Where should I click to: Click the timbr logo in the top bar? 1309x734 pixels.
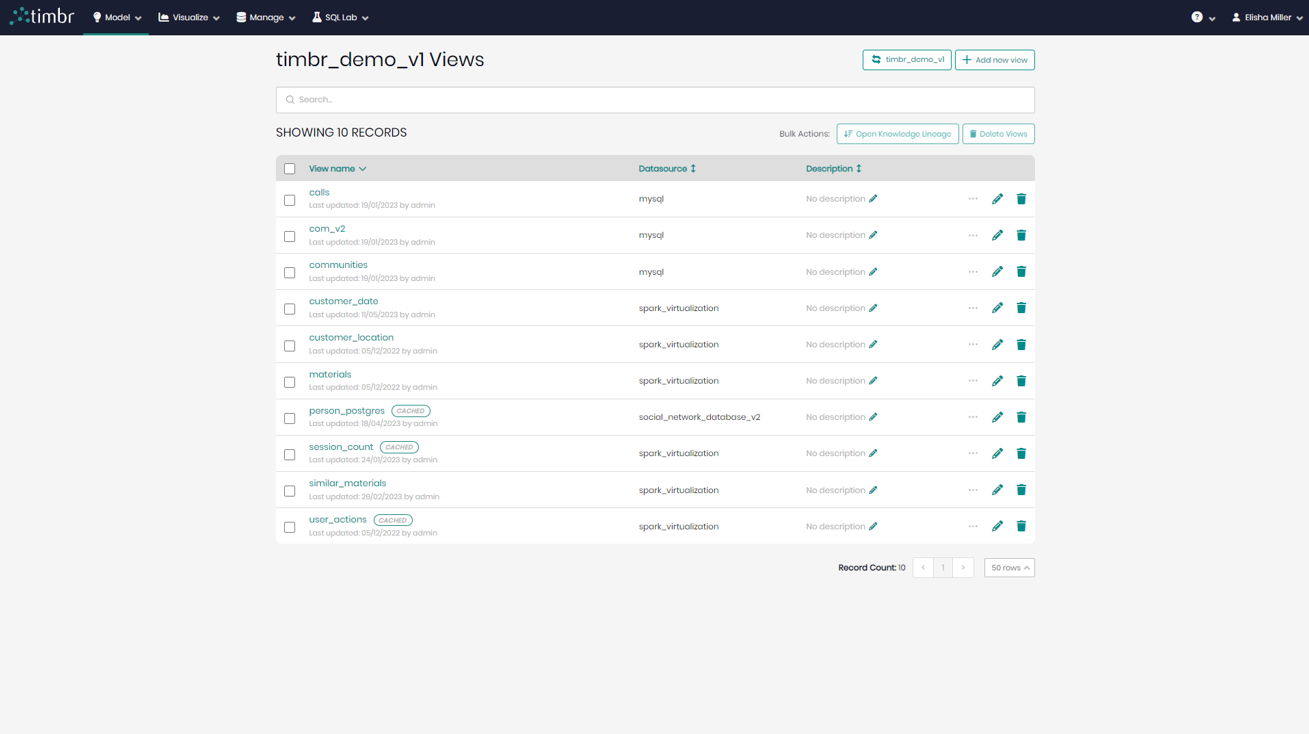click(41, 15)
